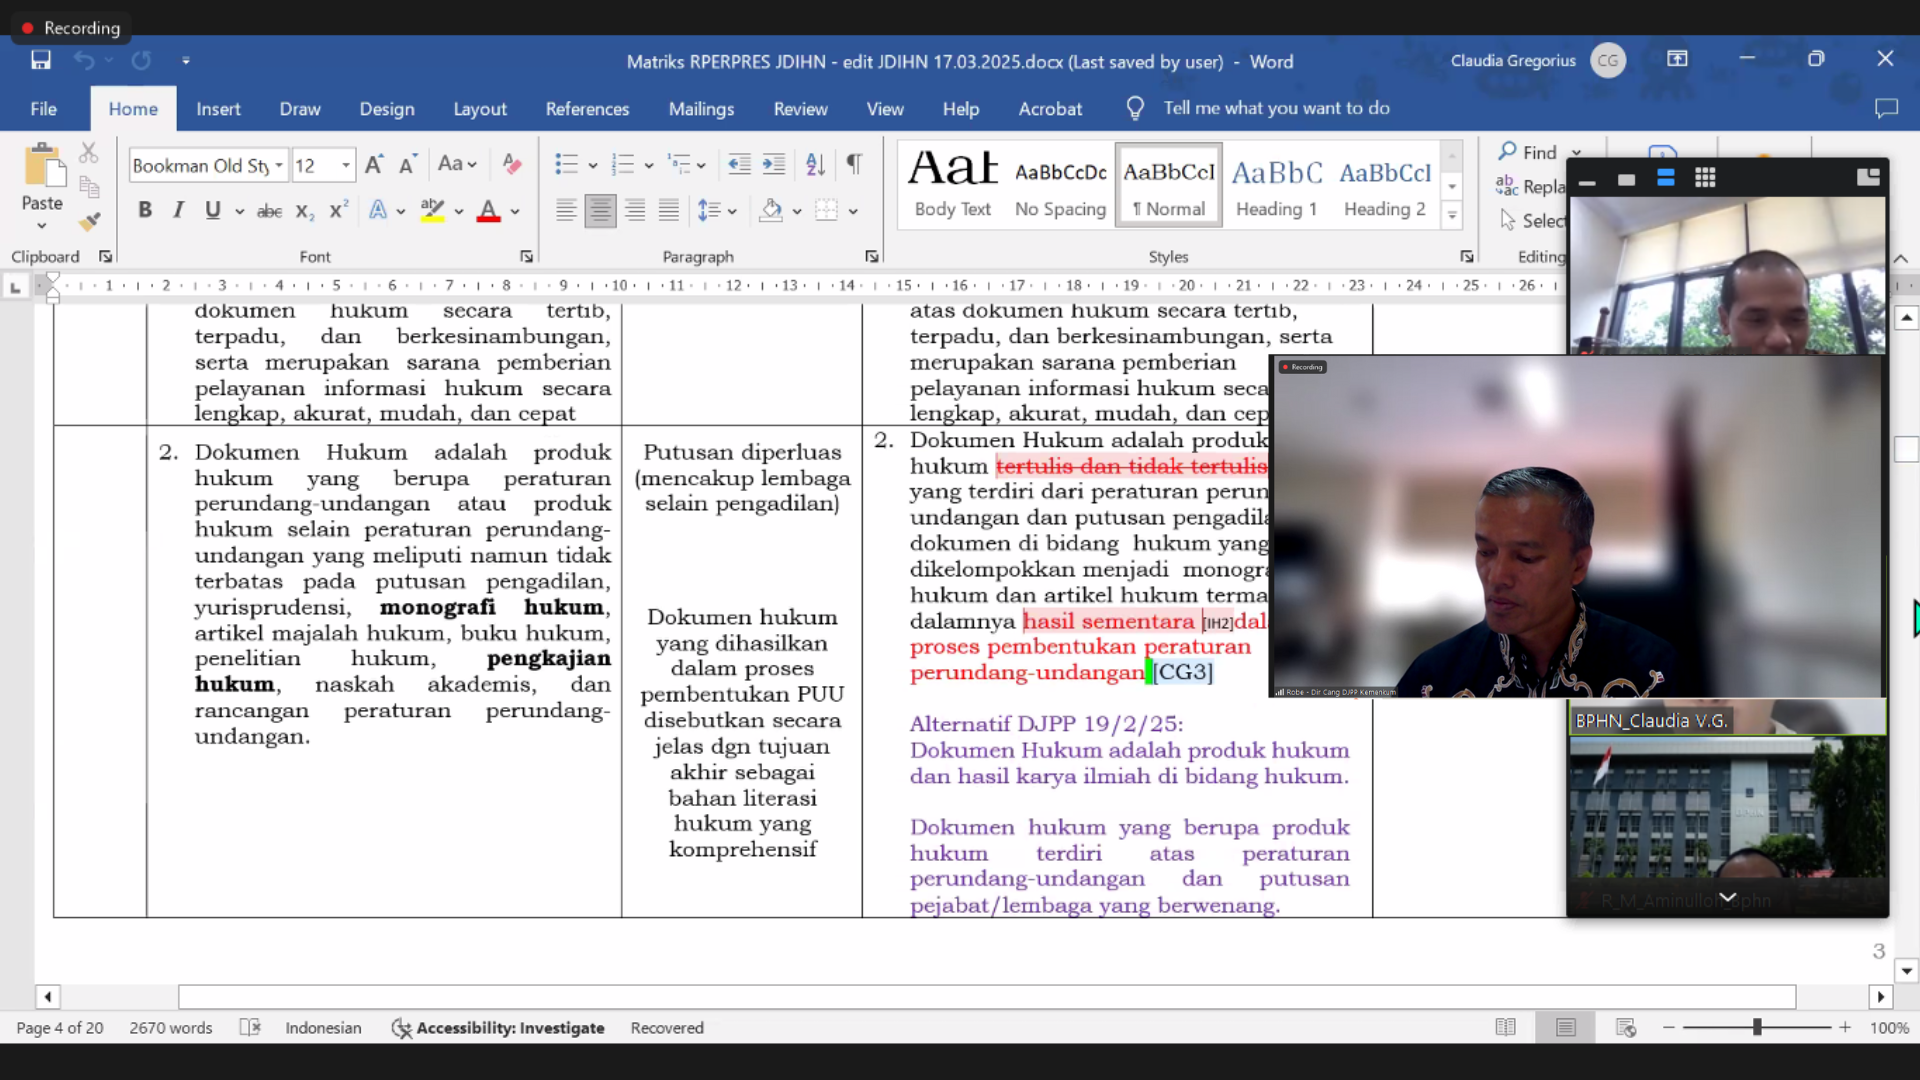Toggle bold formatting
1920x1080 pixels.
(145, 210)
